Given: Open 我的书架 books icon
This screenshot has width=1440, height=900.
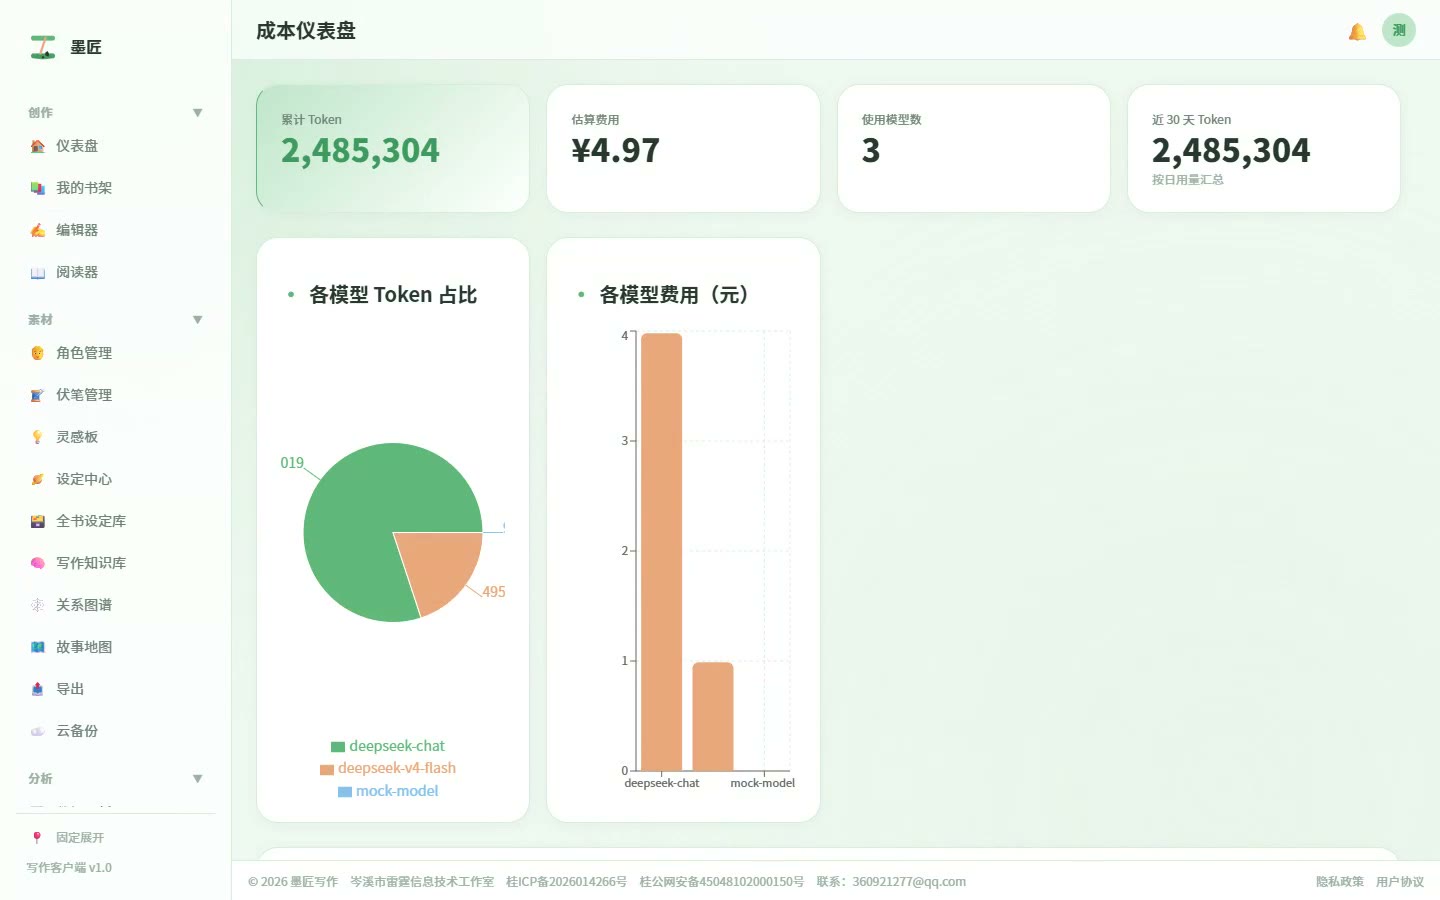Looking at the screenshot, I should click(37, 188).
